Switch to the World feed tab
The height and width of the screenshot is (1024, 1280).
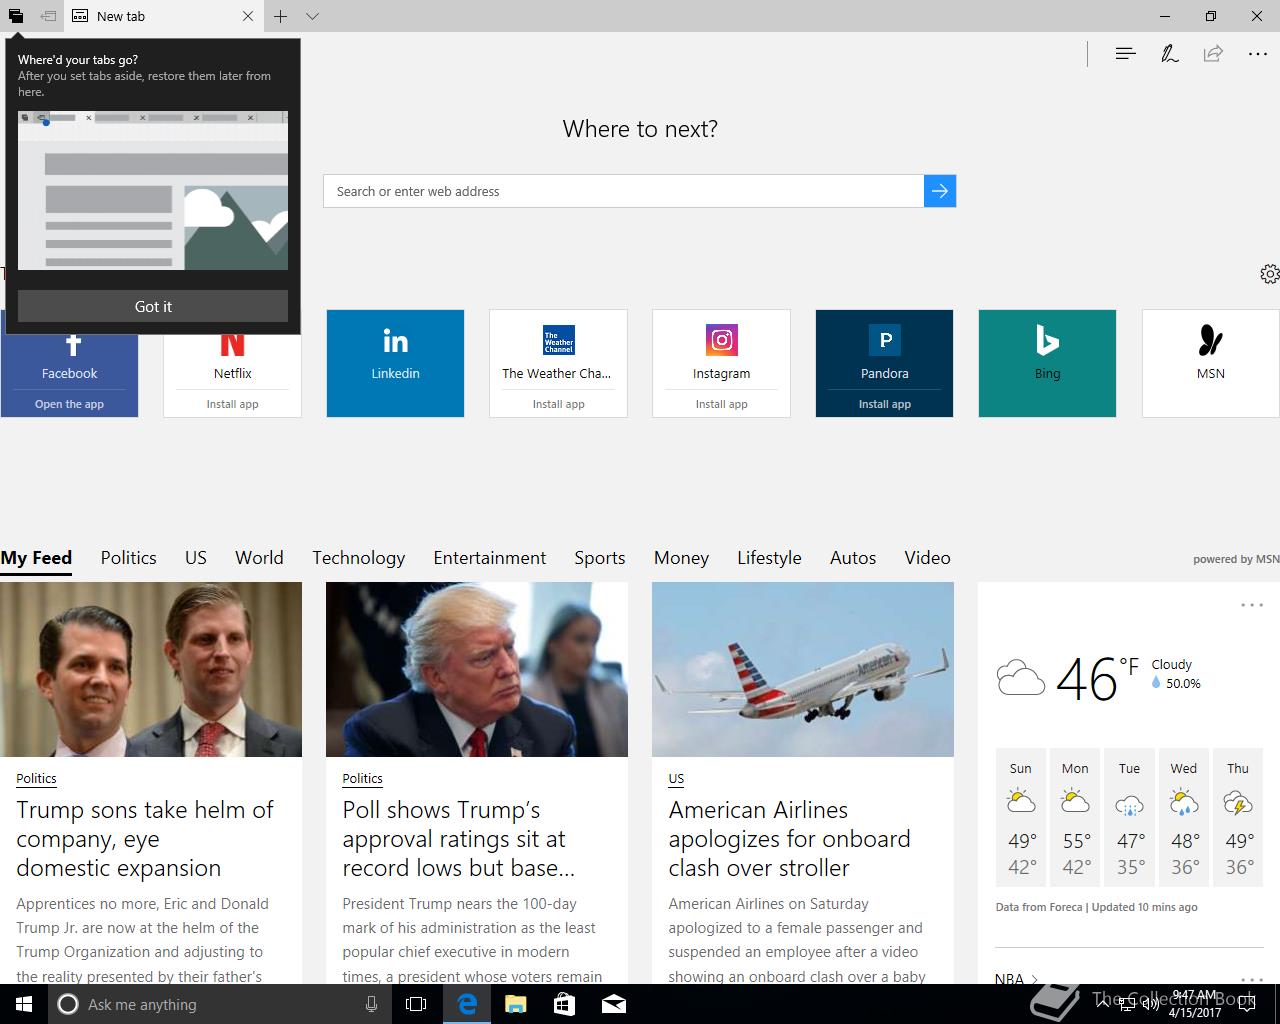(x=259, y=558)
